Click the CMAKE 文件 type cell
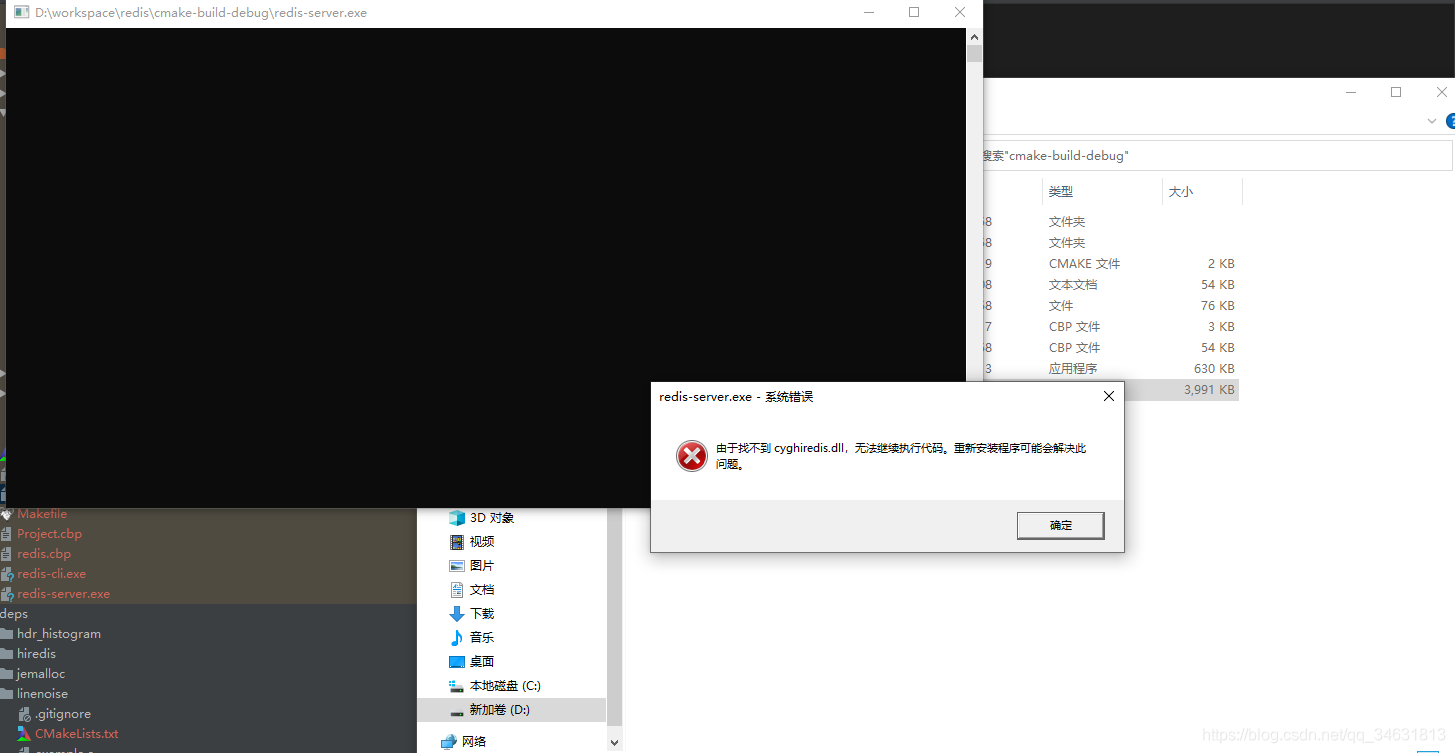Screen dimensions: 1455x753 point(1084,264)
